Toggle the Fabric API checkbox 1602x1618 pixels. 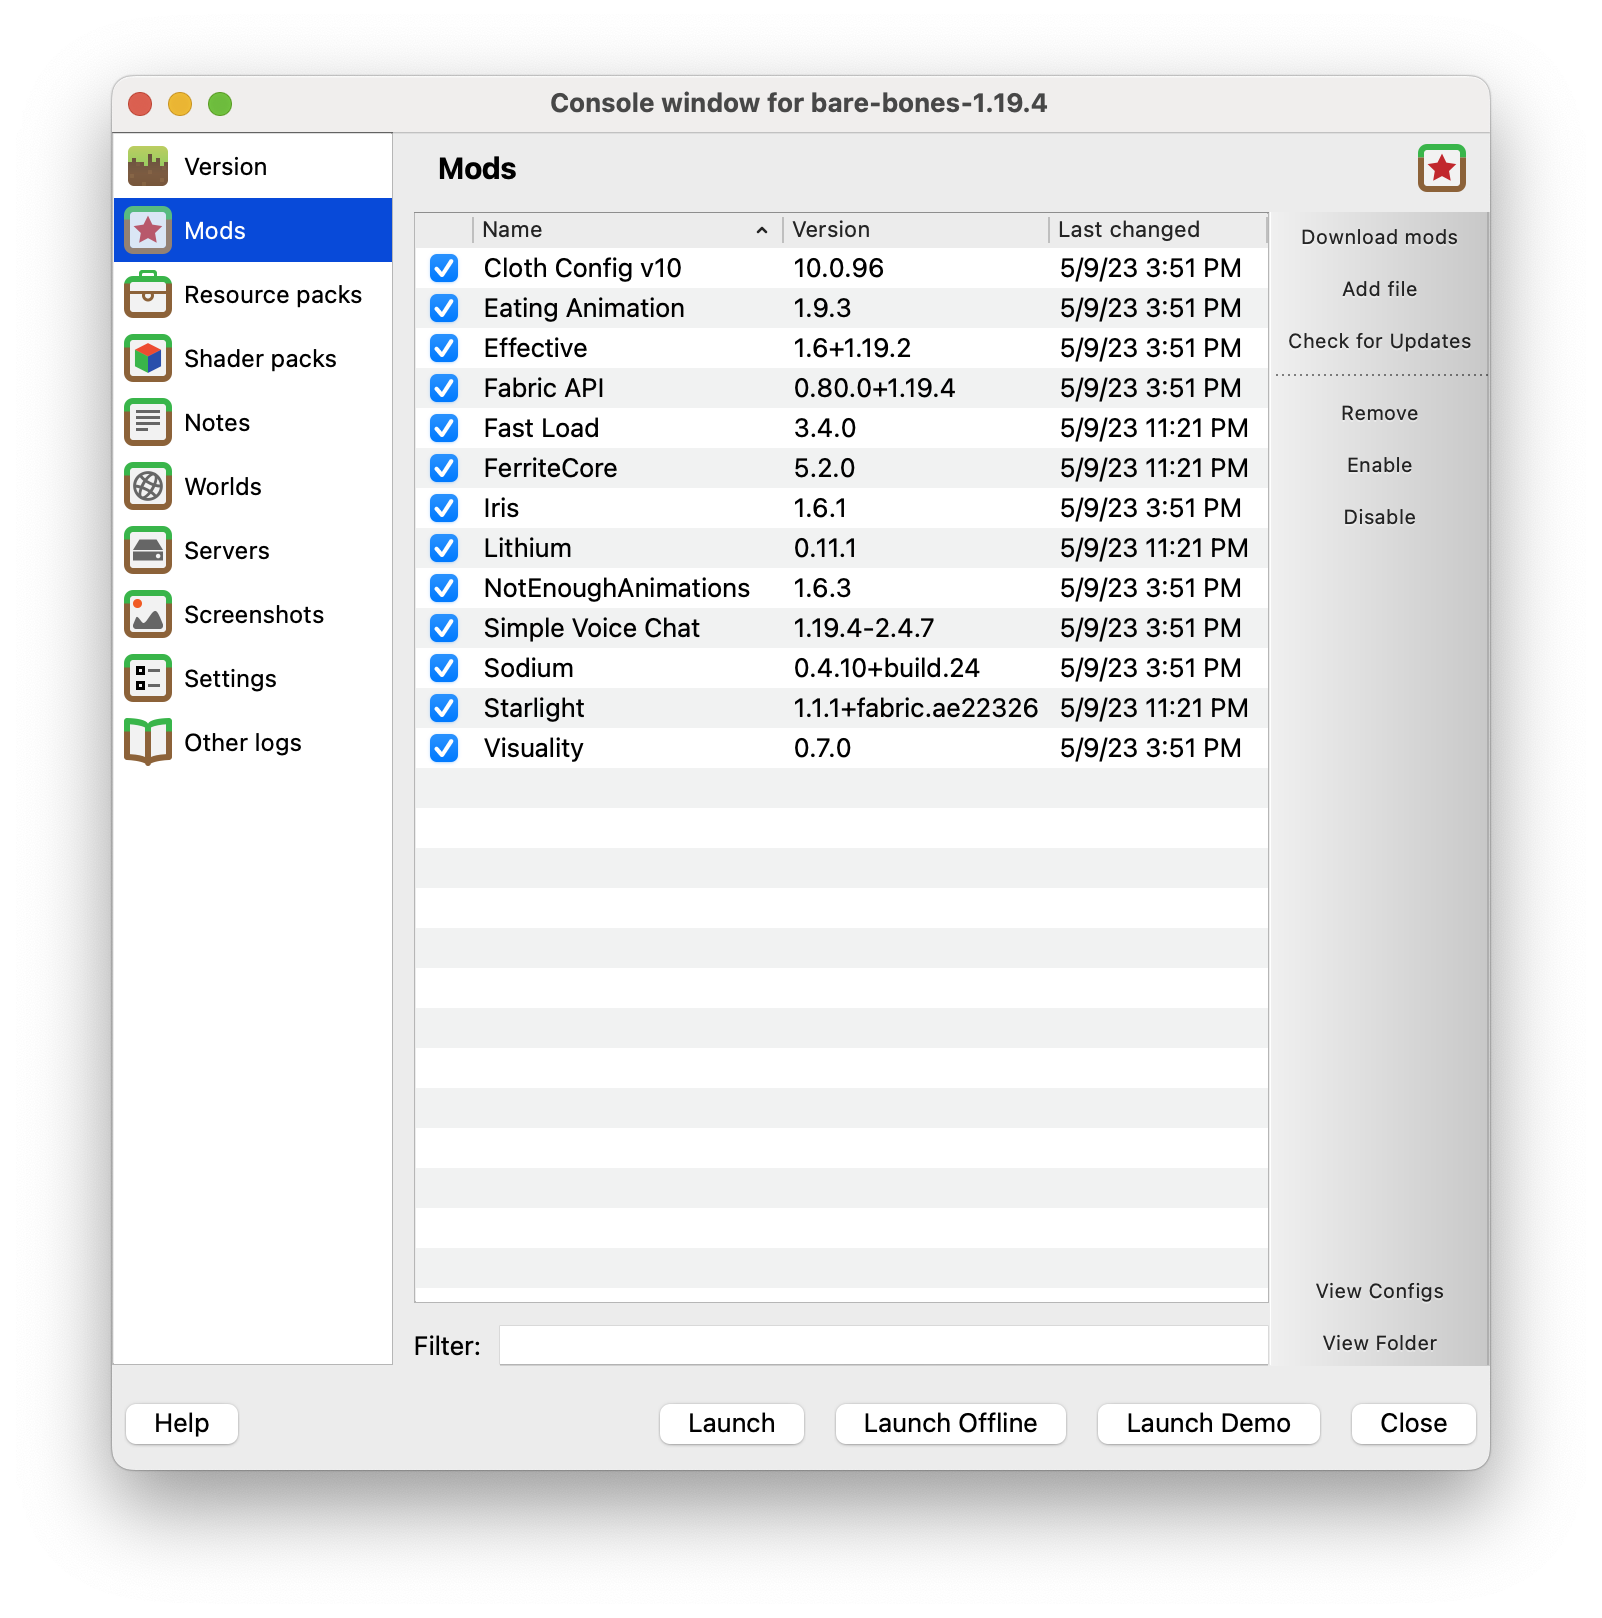[444, 388]
